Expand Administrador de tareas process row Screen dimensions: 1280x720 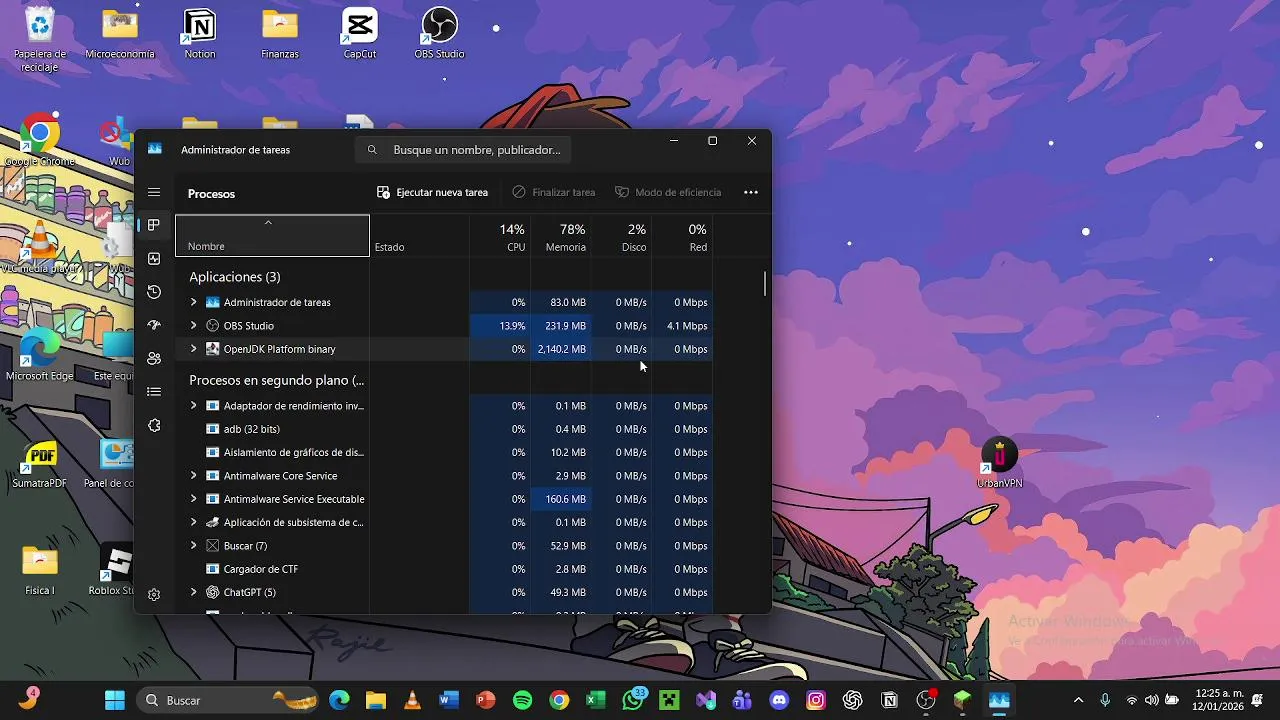pos(193,302)
